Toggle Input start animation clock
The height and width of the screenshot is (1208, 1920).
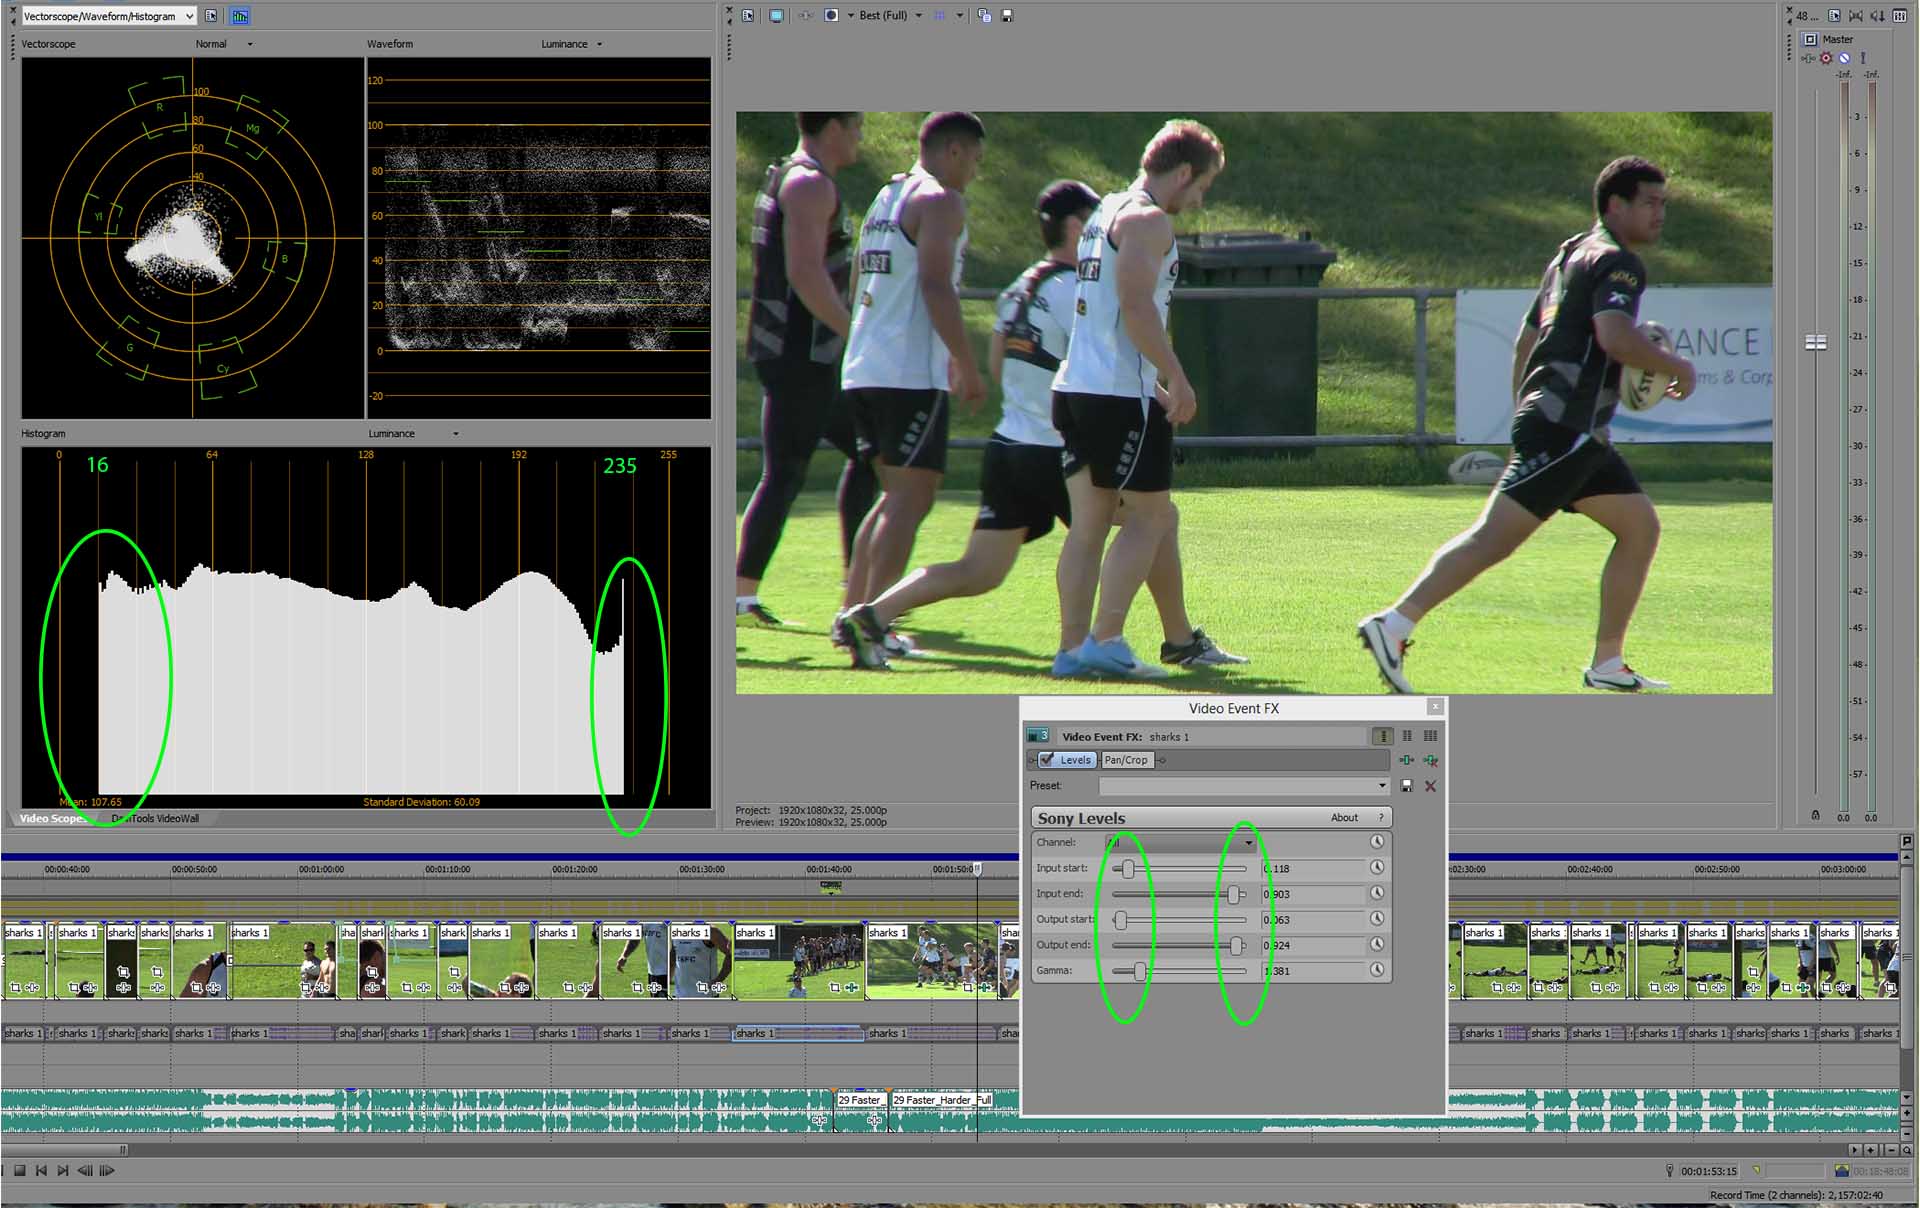(x=1377, y=868)
